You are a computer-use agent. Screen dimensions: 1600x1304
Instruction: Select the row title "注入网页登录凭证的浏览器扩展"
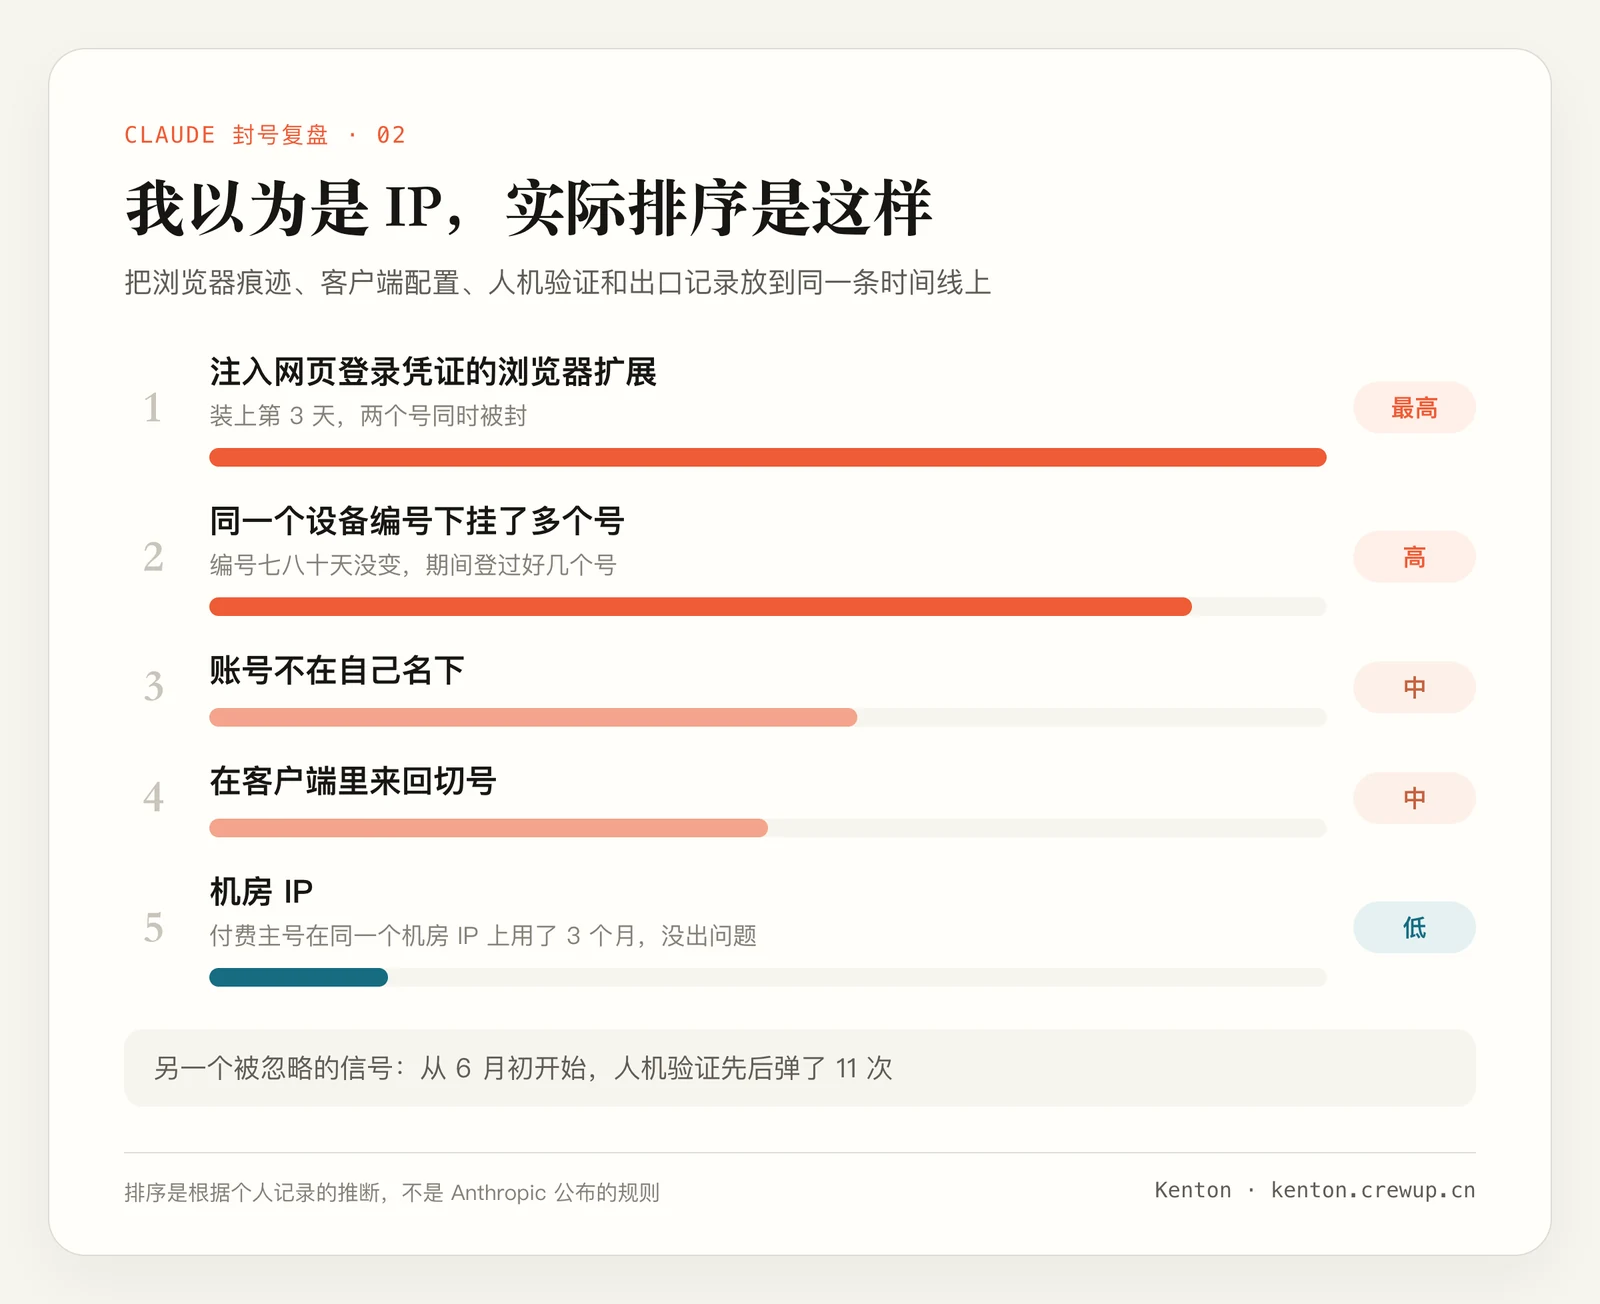433,372
